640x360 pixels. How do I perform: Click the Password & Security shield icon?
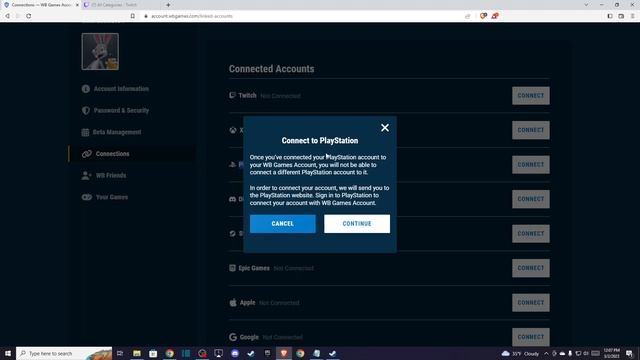tap(86, 110)
